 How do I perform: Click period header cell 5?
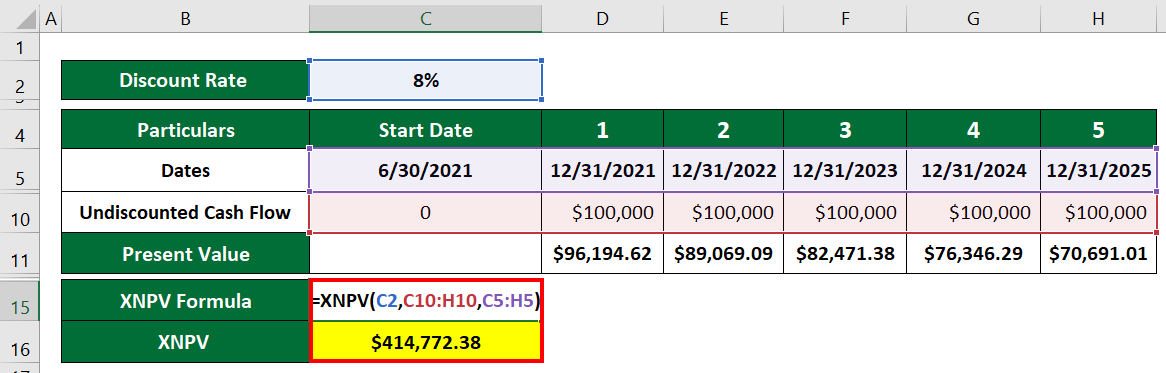[x=1098, y=130]
